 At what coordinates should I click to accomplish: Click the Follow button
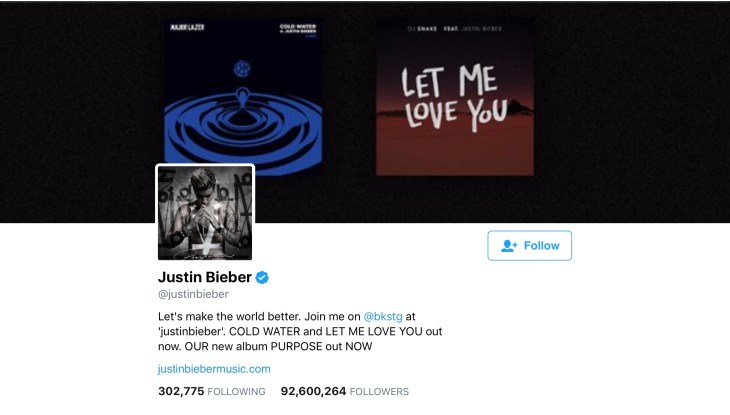[529, 245]
